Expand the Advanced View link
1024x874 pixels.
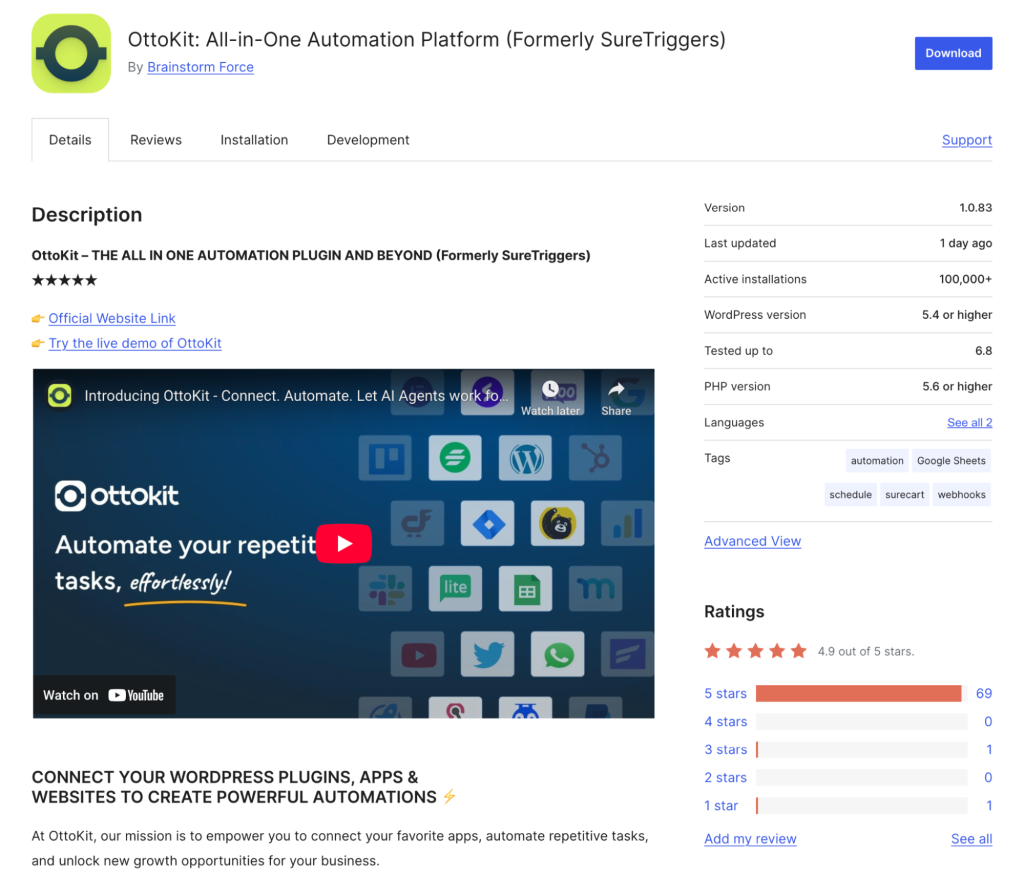(x=752, y=541)
